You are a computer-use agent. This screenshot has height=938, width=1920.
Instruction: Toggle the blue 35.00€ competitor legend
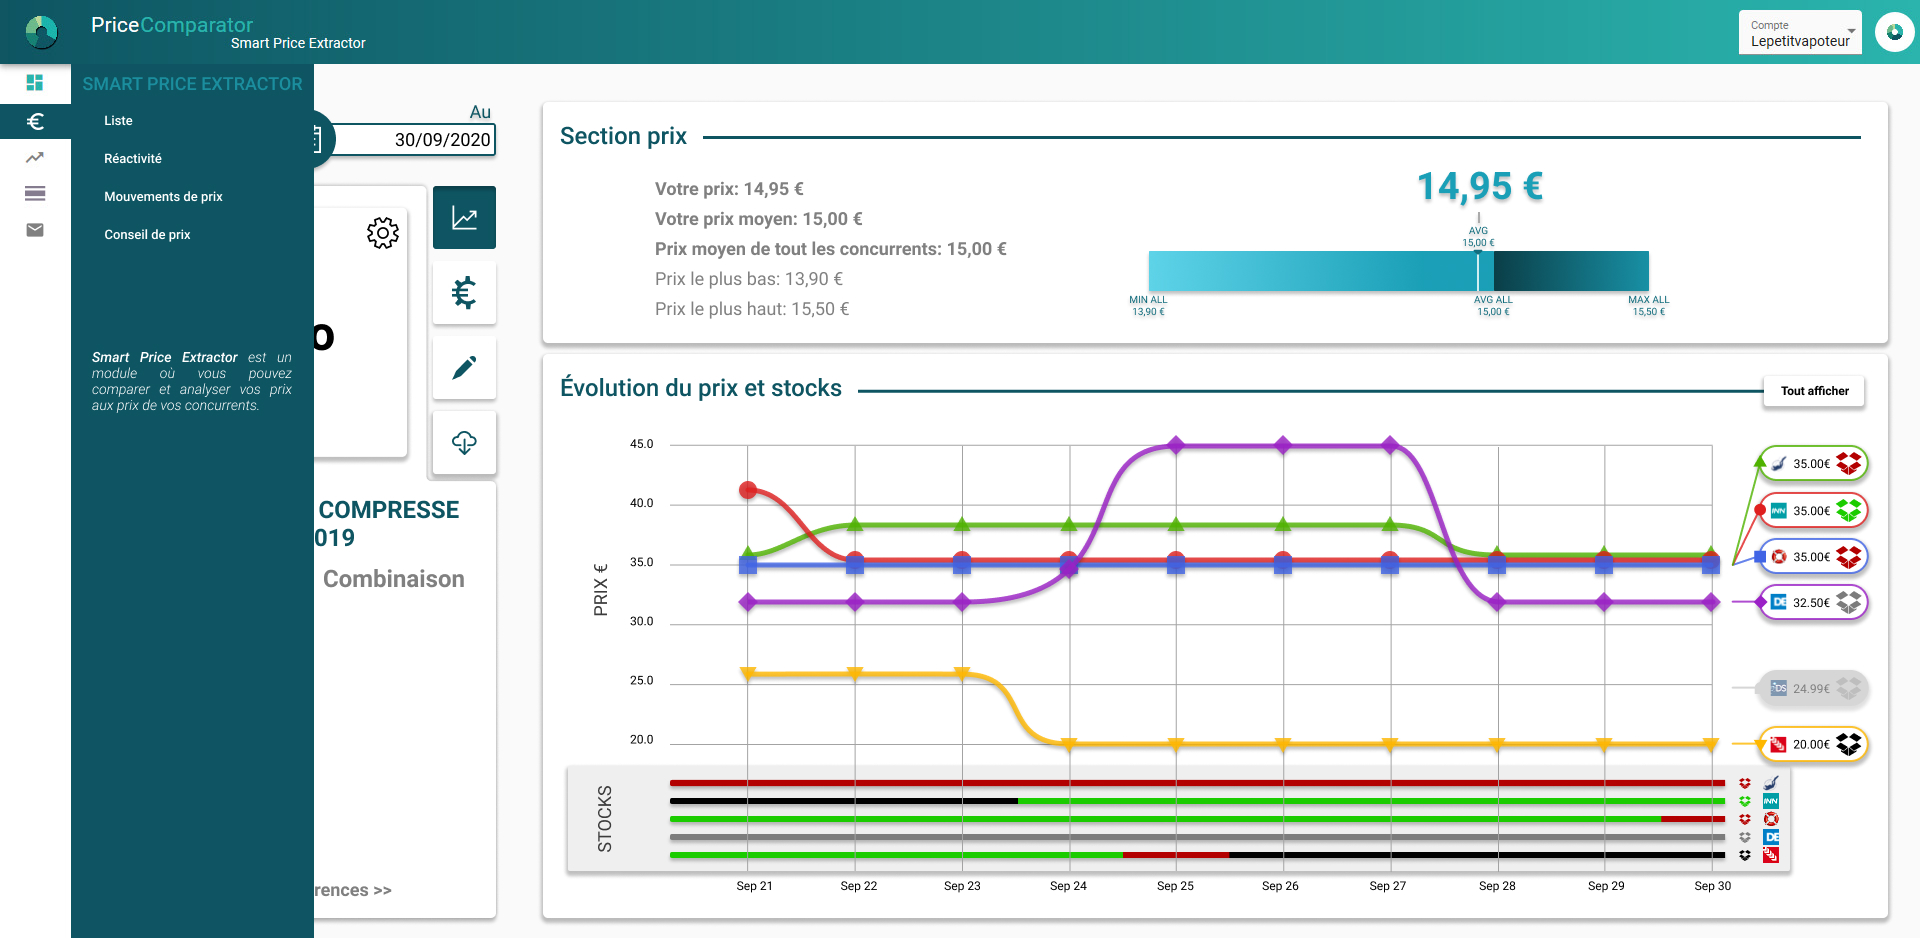click(1812, 557)
